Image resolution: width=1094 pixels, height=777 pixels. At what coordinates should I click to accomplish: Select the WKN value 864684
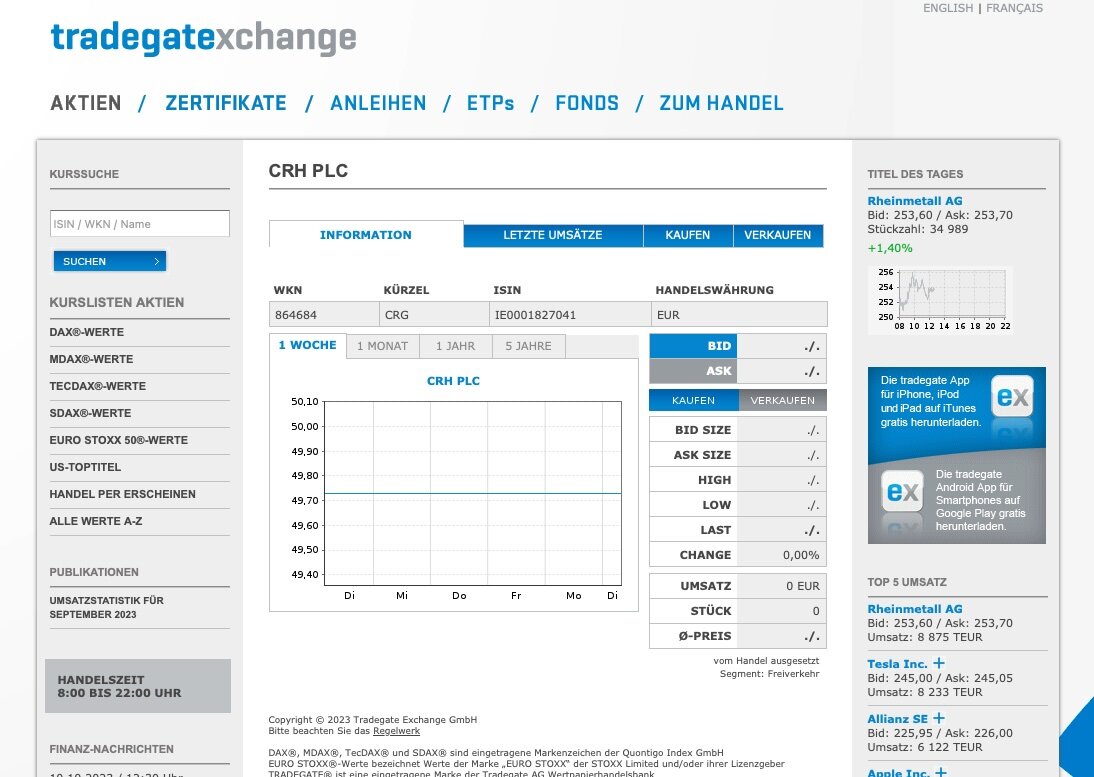[296, 315]
